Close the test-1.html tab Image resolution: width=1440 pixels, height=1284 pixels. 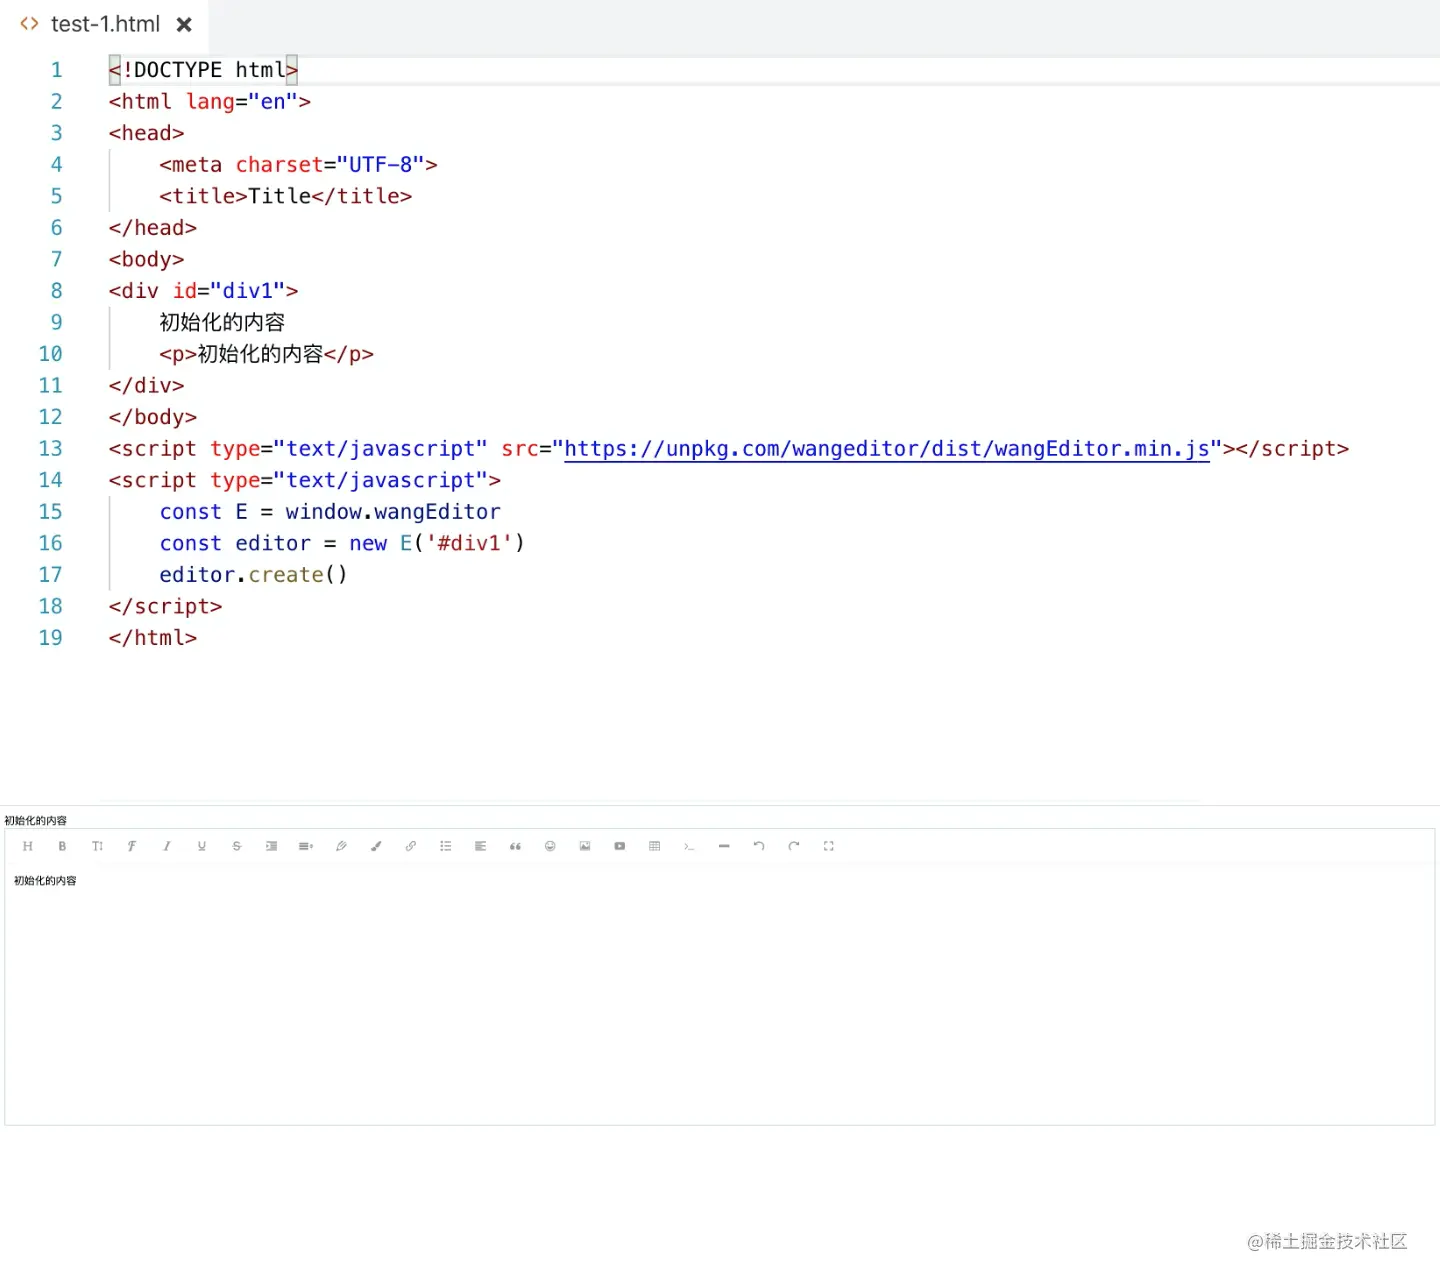(x=184, y=24)
